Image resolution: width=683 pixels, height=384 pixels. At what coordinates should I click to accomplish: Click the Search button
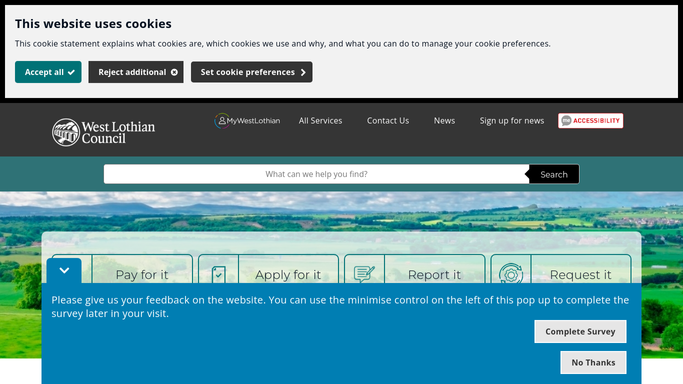click(x=554, y=174)
